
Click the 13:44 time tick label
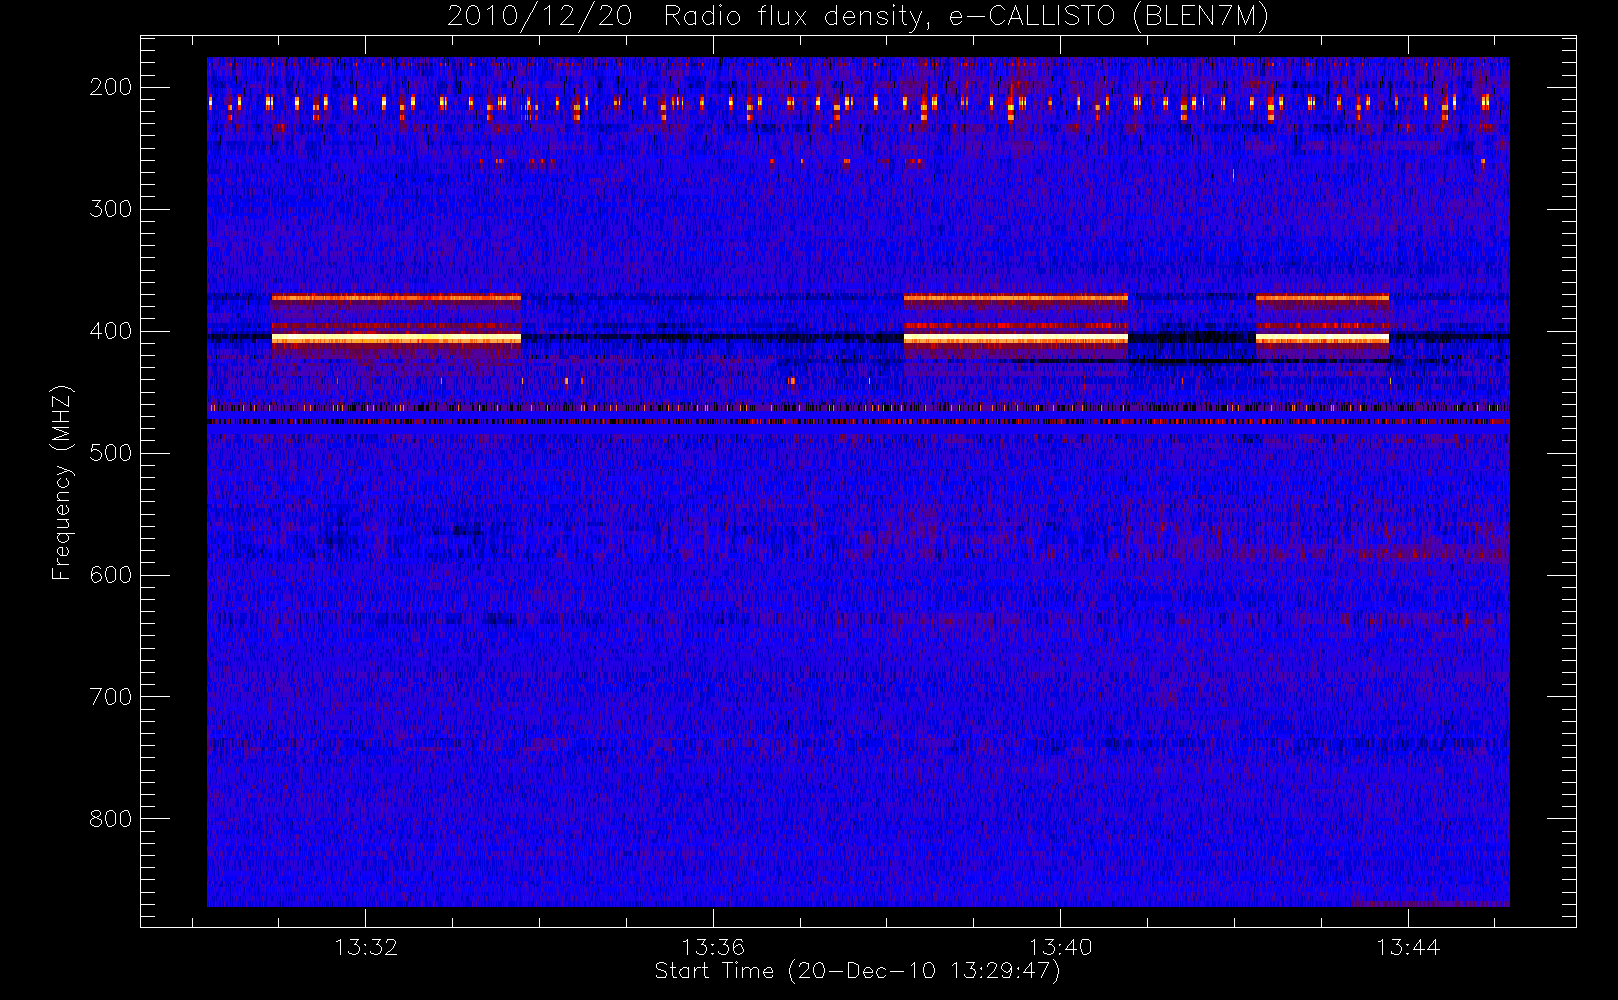tap(1408, 947)
